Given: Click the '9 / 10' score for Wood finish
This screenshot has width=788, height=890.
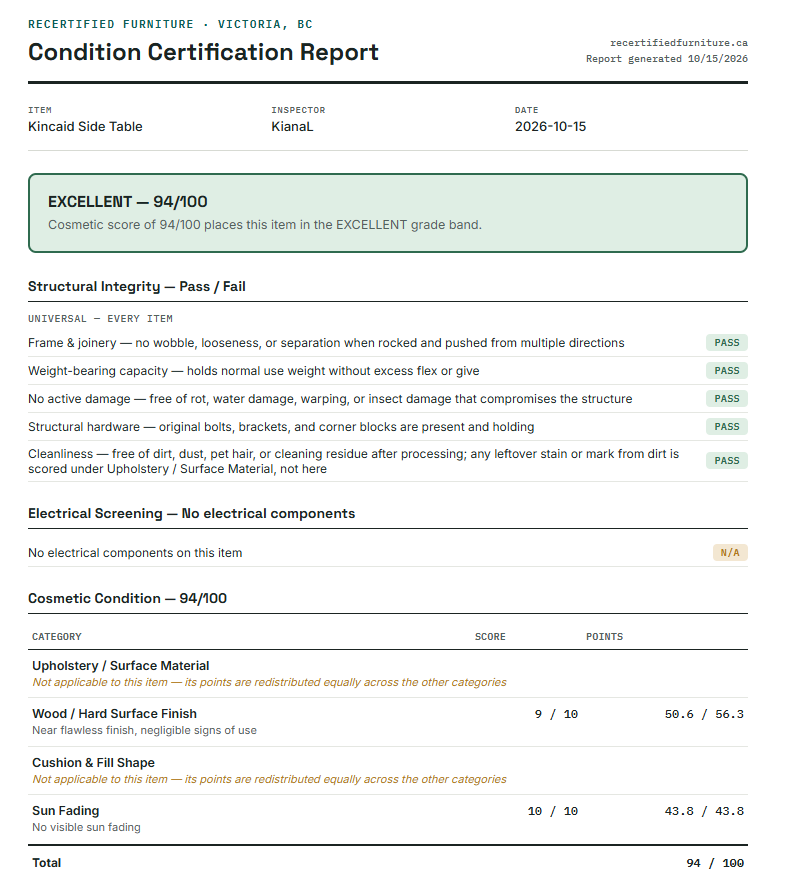Looking at the screenshot, I should (556, 714).
